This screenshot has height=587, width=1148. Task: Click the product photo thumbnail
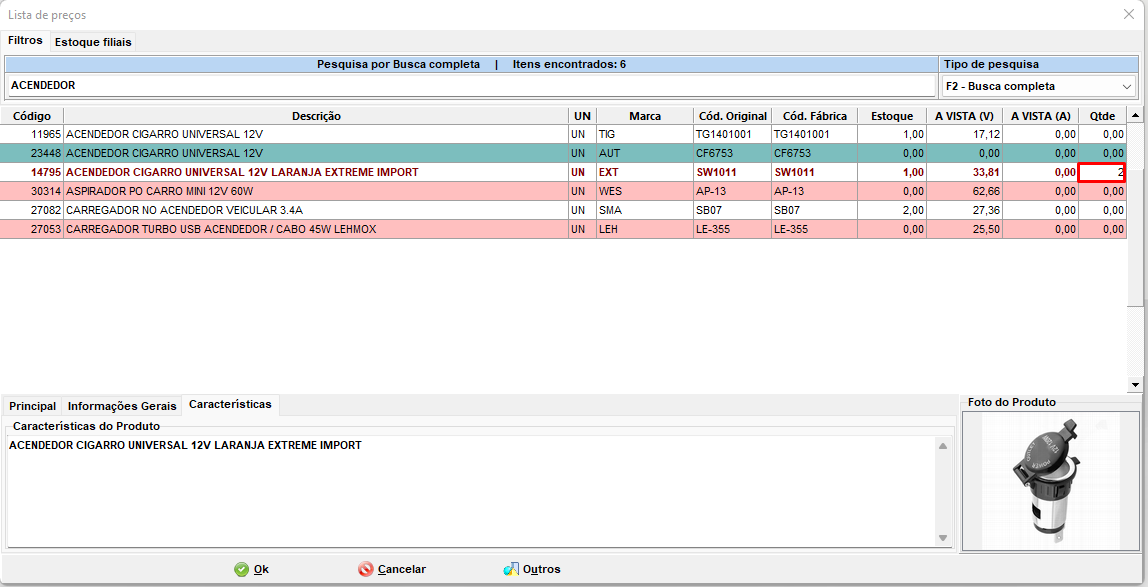1048,480
